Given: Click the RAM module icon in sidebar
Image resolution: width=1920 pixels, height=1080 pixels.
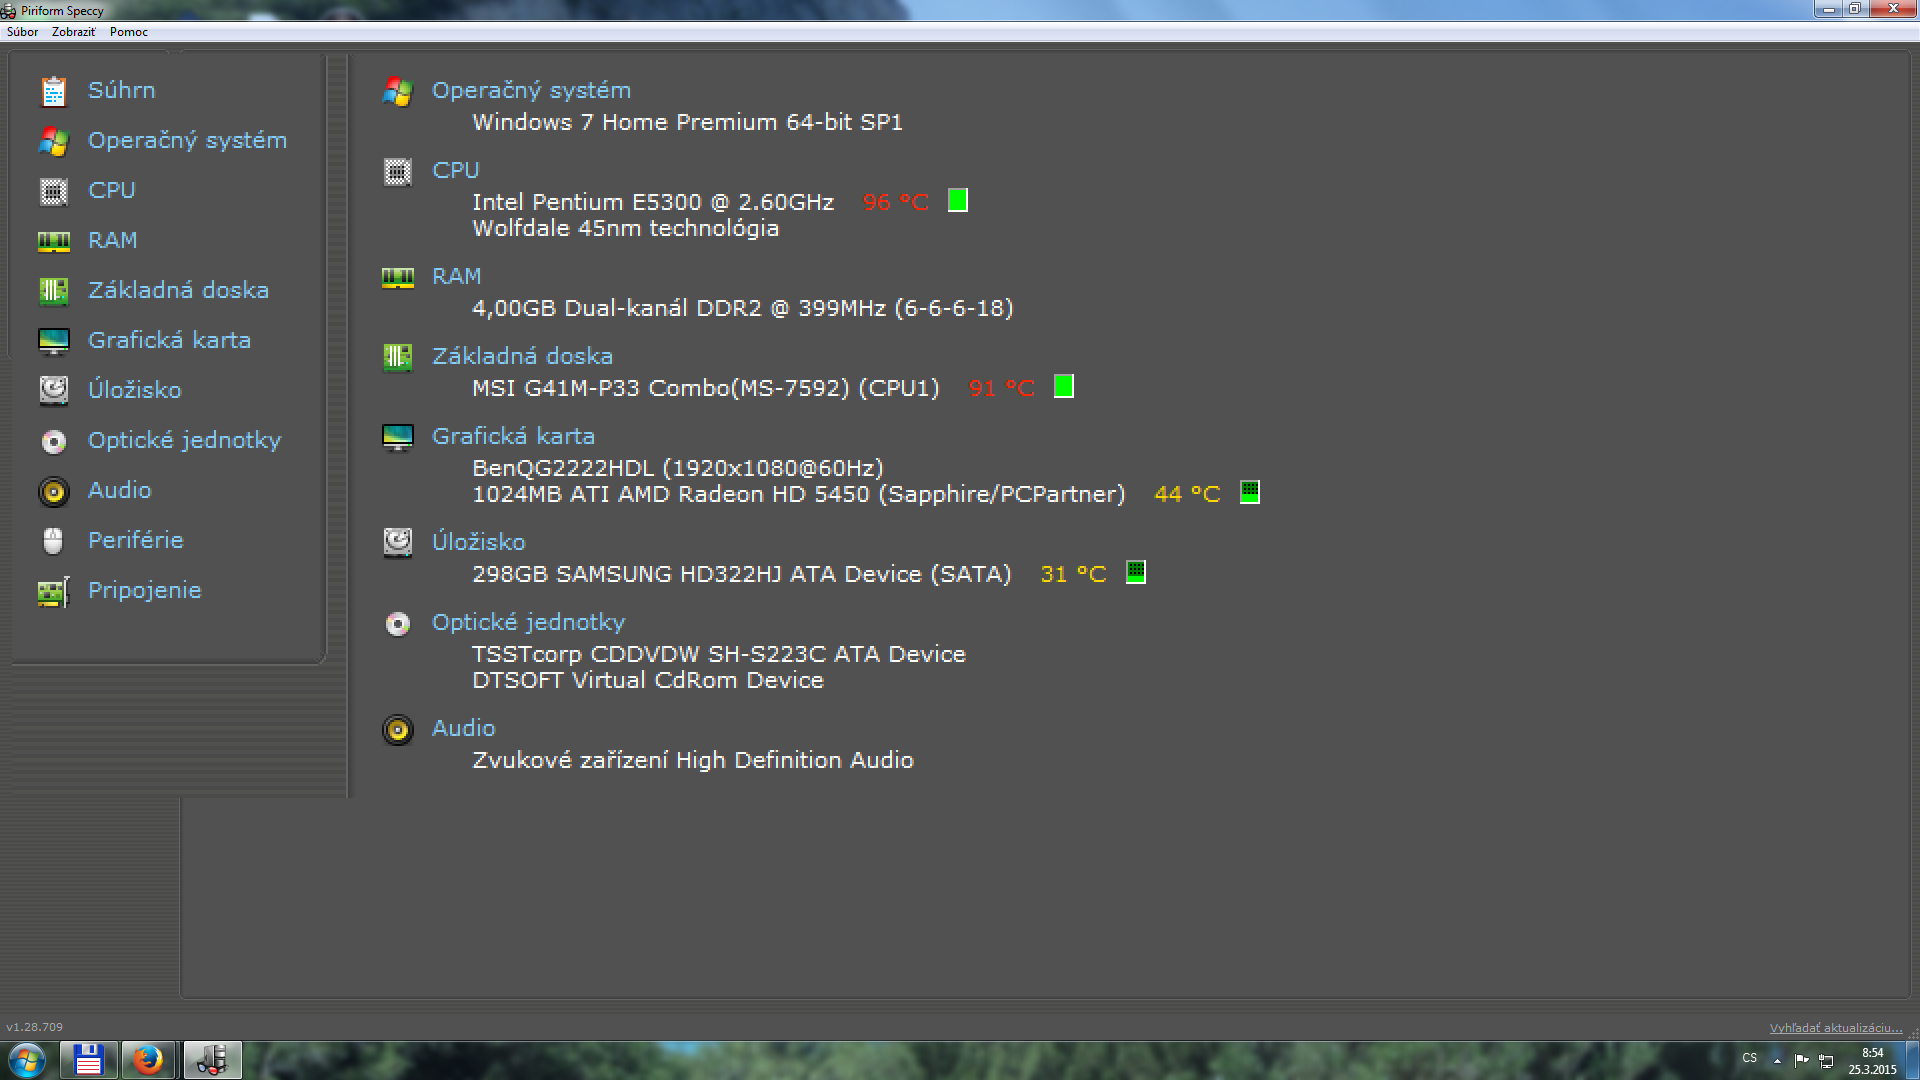Looking at the screenshot, I should pyautogui.click(x=54, y=241).
